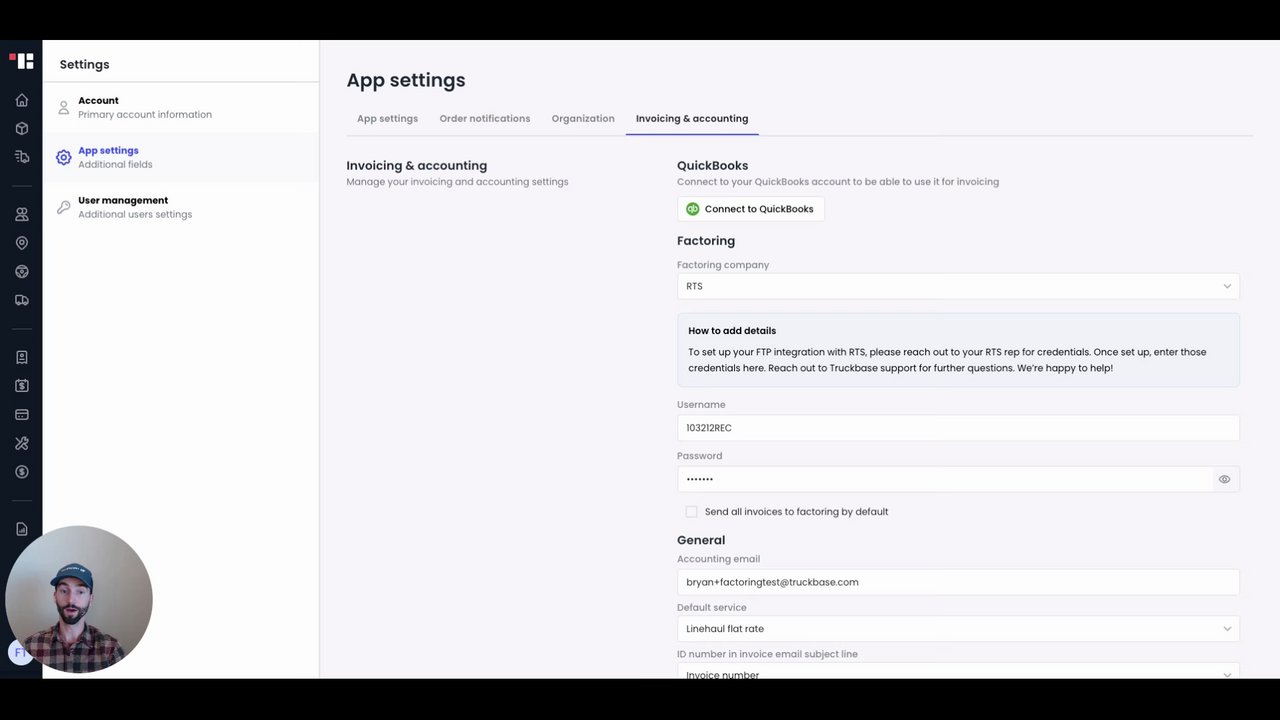1280x720 pixels.
Task: Click the people/contacts icon in sidebar
Action: coord(21,214)
